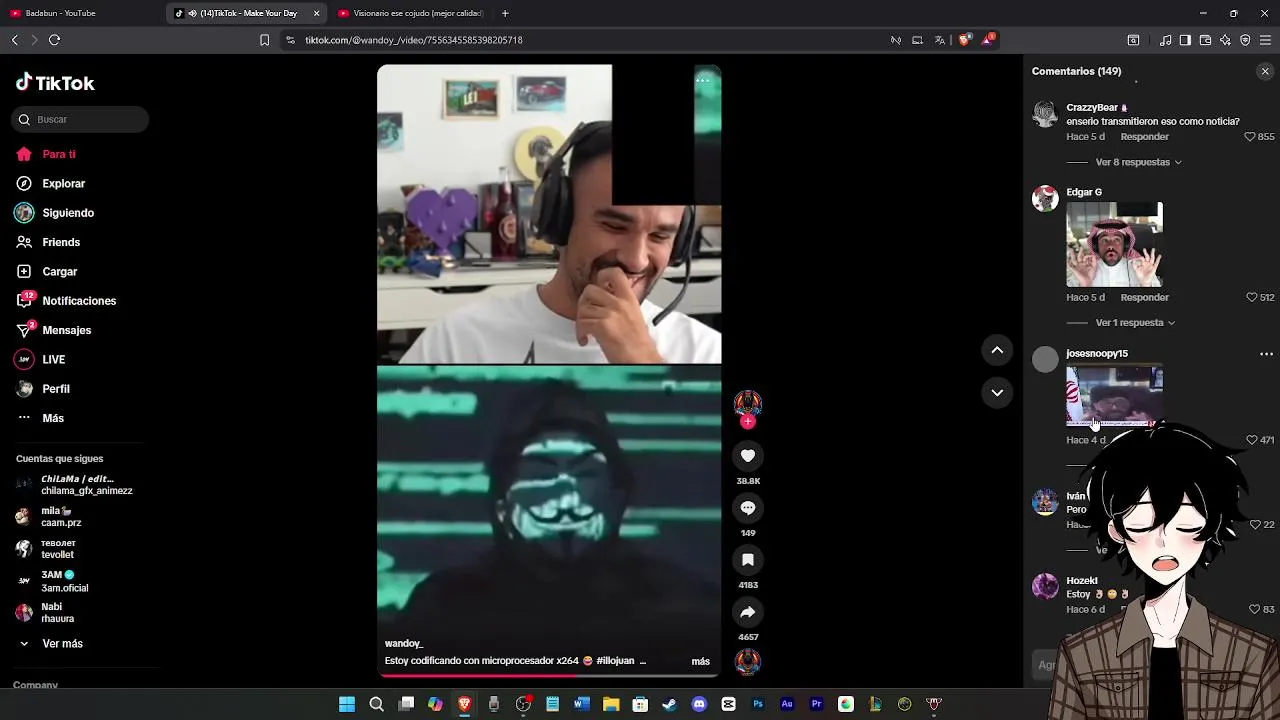Open Notificaciones in the sidebar
Image resolution: width=1280 pixels, height=720 pixels.
[66, 301]
